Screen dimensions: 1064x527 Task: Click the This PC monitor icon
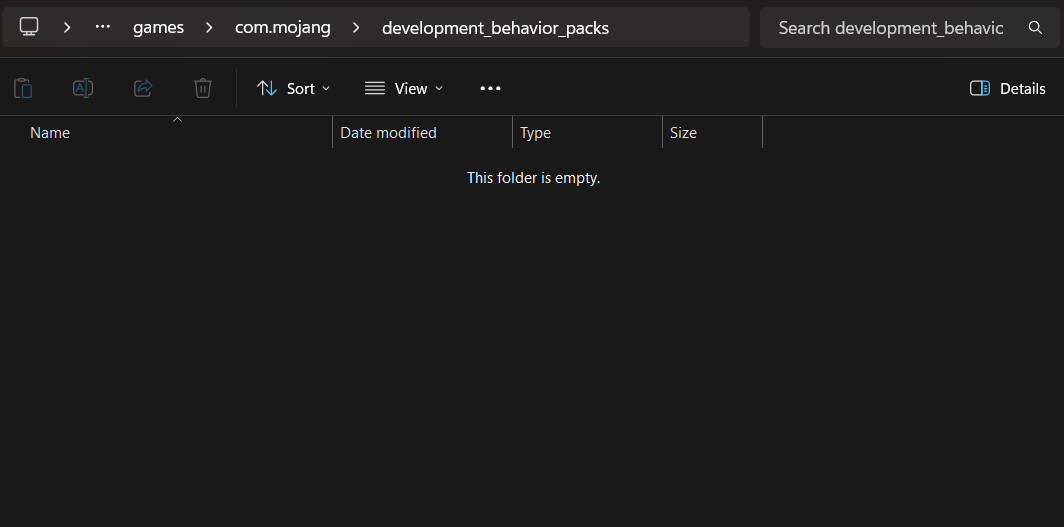point(29,27)
